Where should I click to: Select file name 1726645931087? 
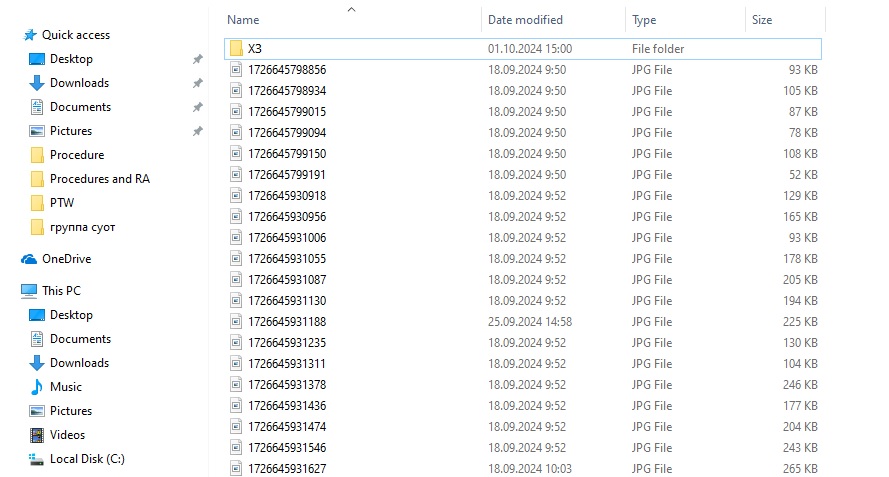[x=287, y=280]
